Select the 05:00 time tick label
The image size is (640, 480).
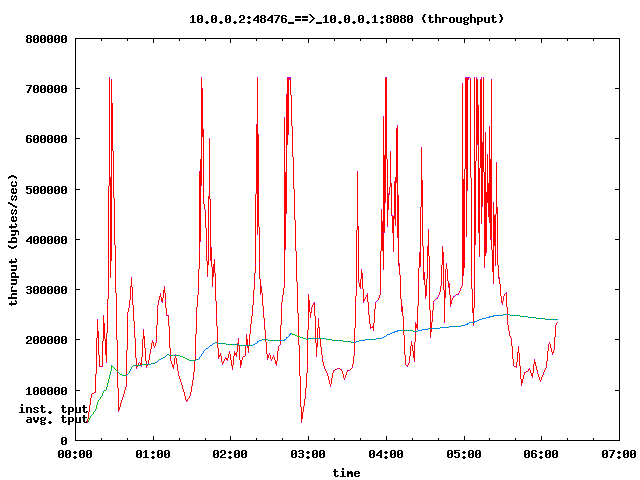(464, 454)
